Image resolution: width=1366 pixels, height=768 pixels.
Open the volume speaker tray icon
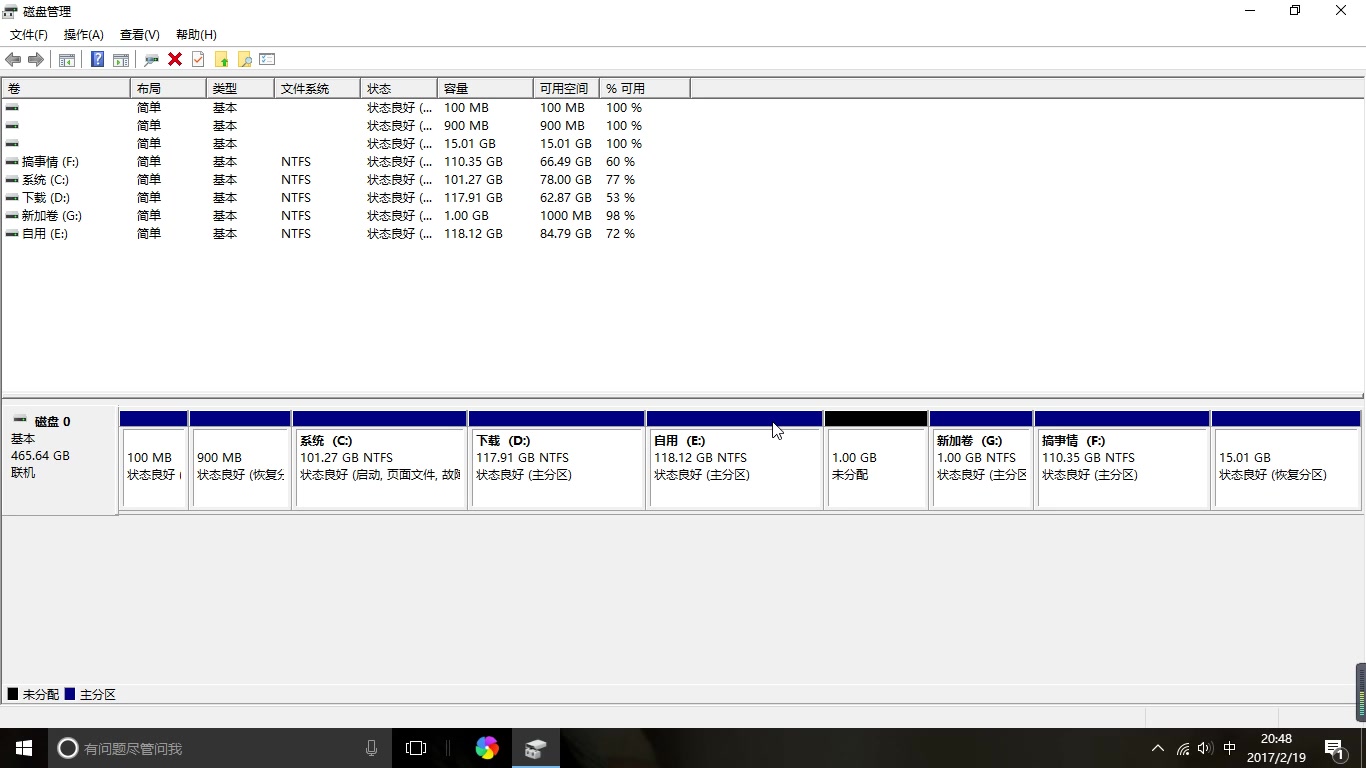pos(1205,748)
